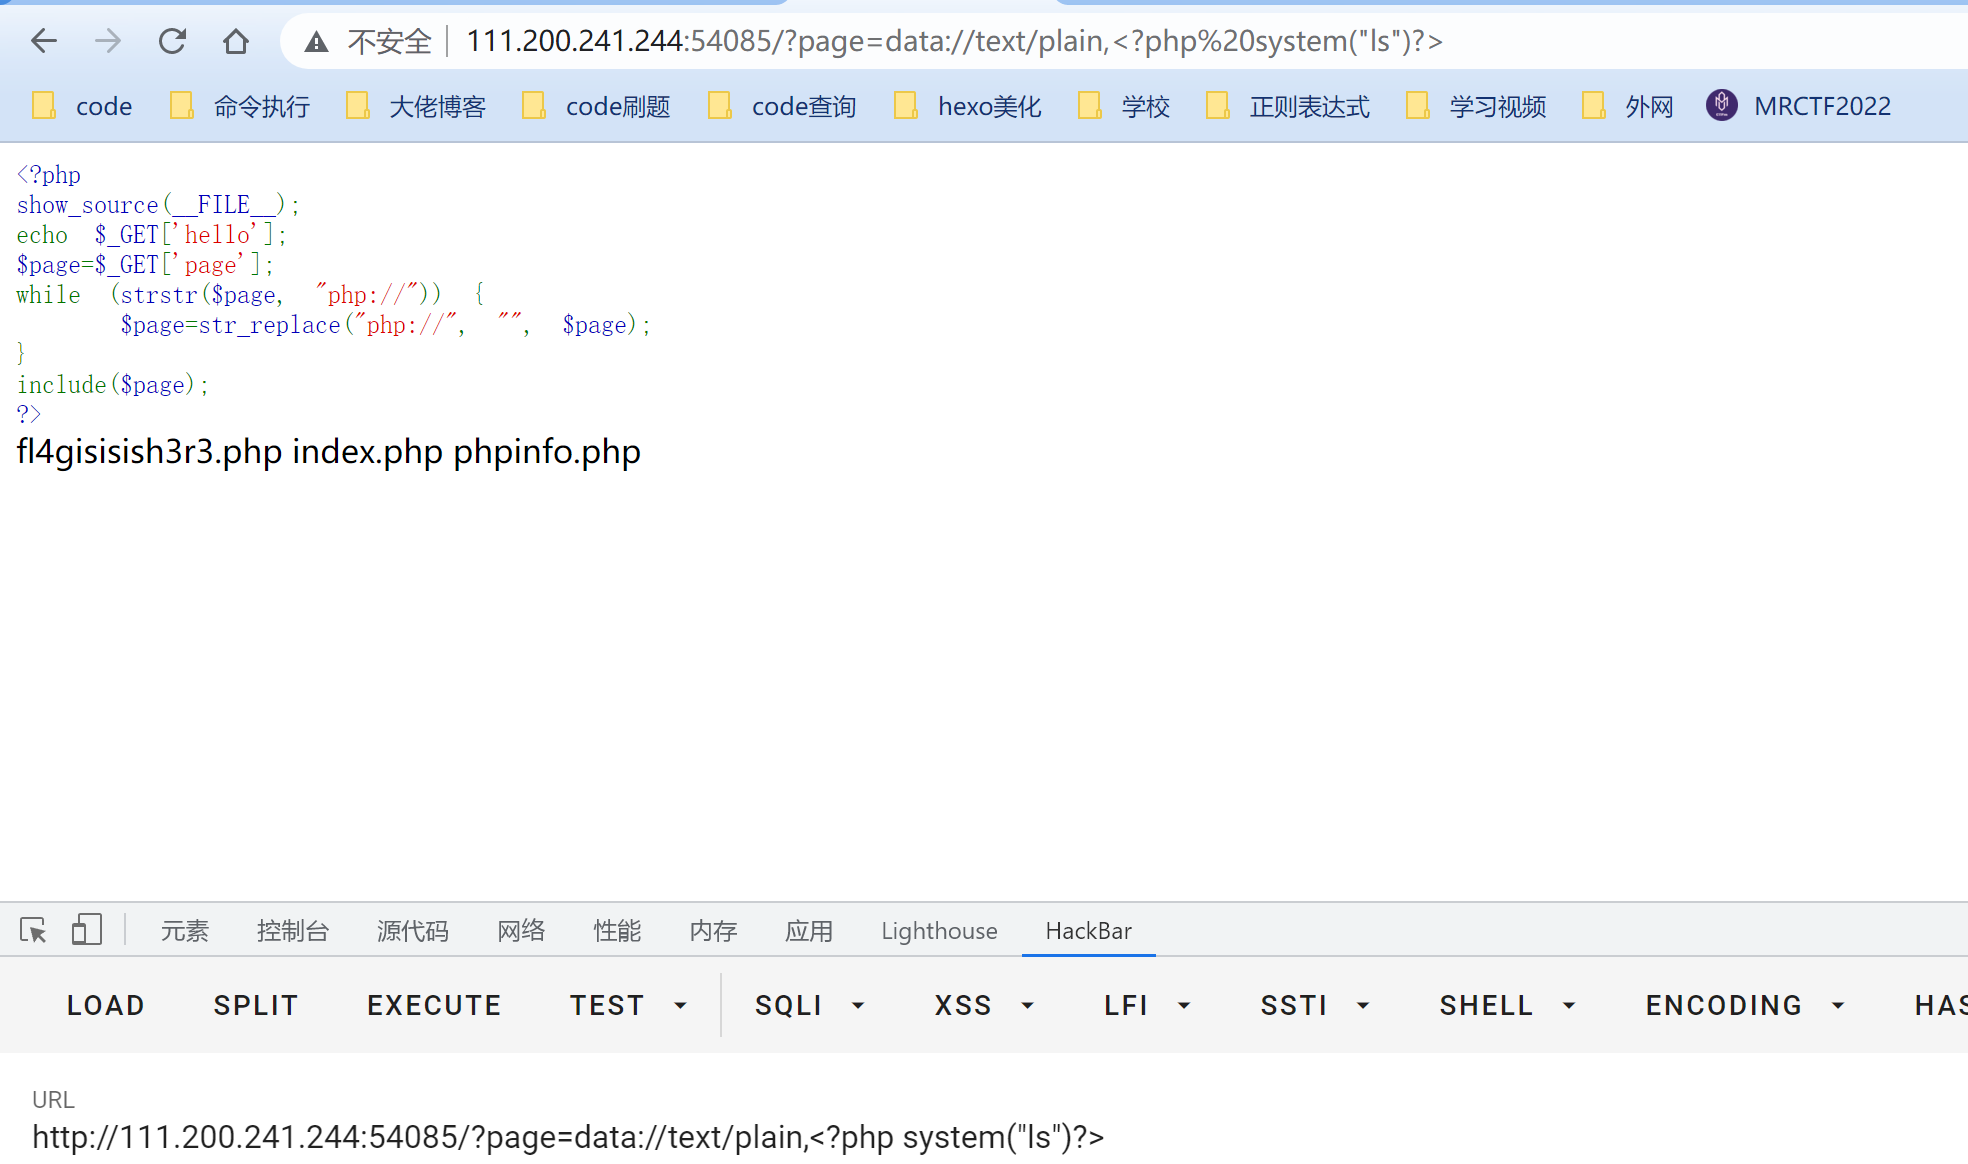Open the 'code查询' bookmark folder
The image size is (1968, 1164).
pyautogui.click(x=782, y=106)
